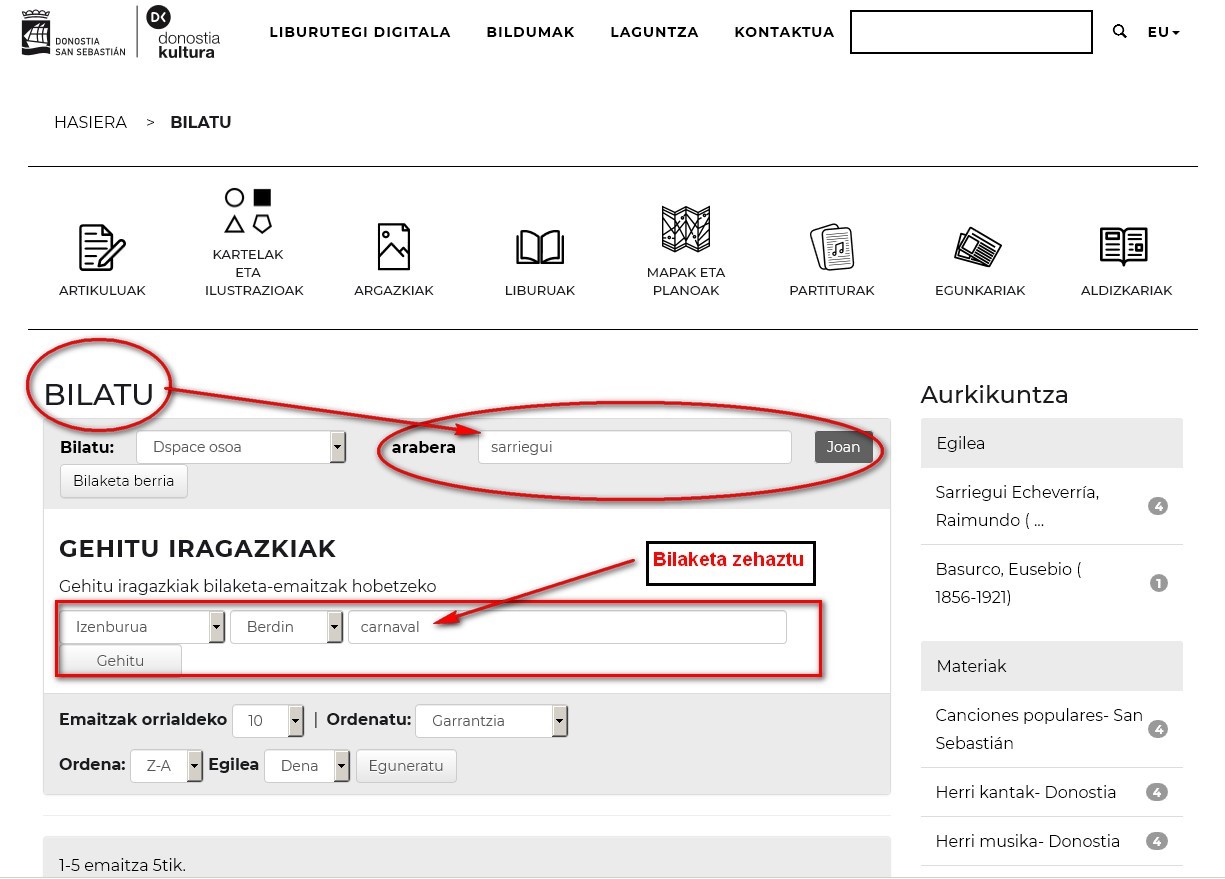Open the Liburutegi Digitala menu
This screenshot has height=879, width=1225.
[360, 32]
